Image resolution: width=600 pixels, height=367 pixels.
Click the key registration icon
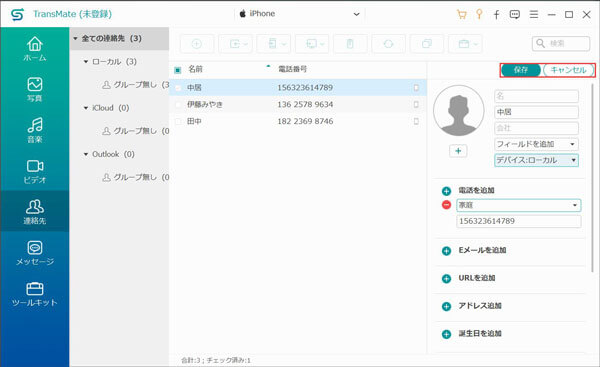coord(479,15)
